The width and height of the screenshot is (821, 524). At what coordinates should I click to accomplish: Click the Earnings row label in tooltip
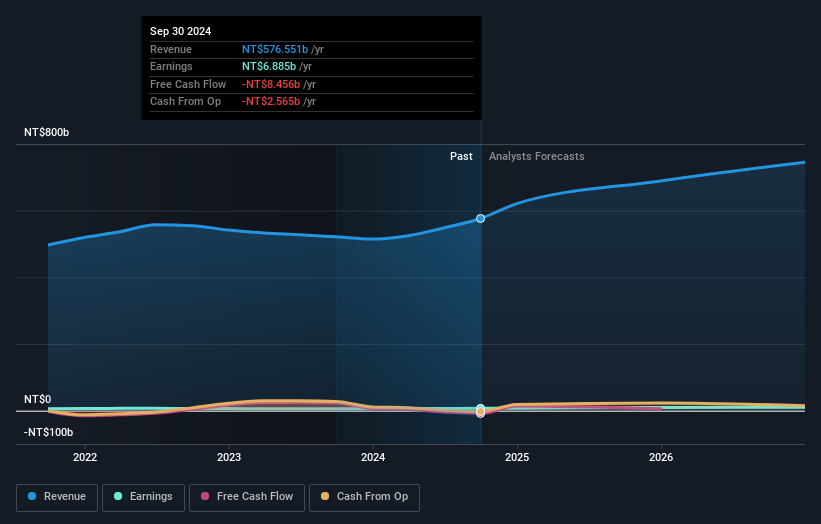pos(171,66)
